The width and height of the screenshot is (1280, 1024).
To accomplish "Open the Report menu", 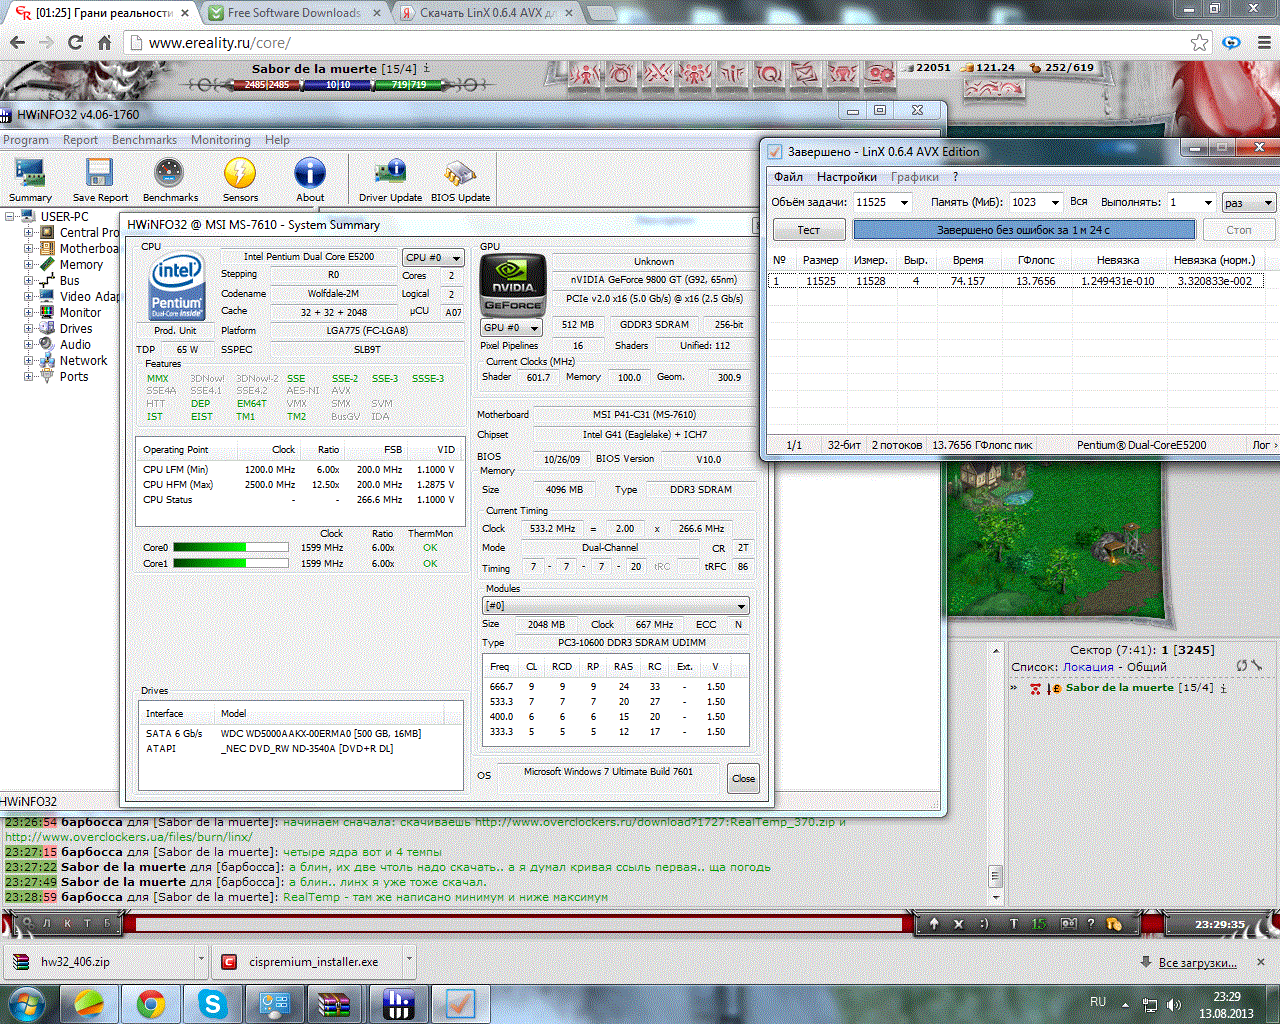I will [80, 140].
